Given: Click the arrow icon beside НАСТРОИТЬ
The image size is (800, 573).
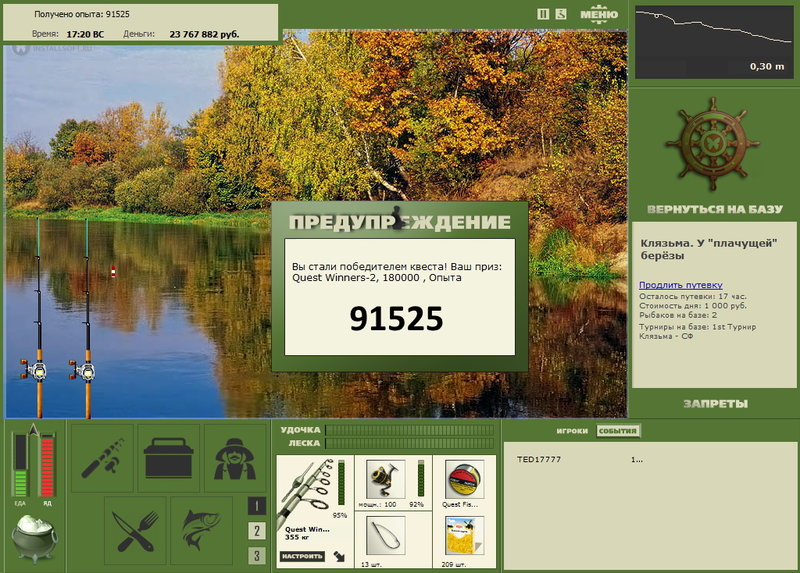Looking at the screenshot, I should pos(339,556).
